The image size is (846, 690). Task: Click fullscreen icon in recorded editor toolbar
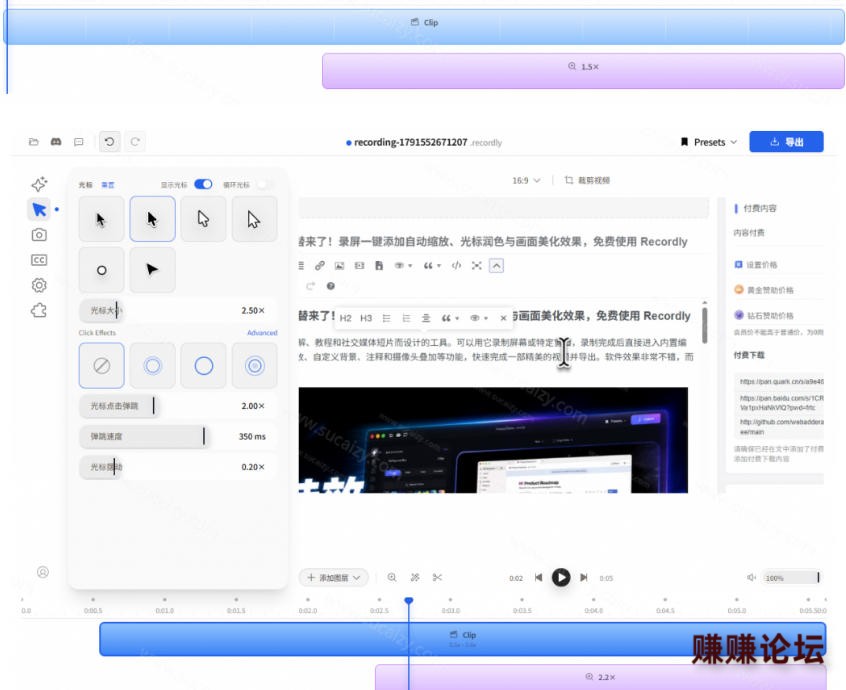coord(476,265)
